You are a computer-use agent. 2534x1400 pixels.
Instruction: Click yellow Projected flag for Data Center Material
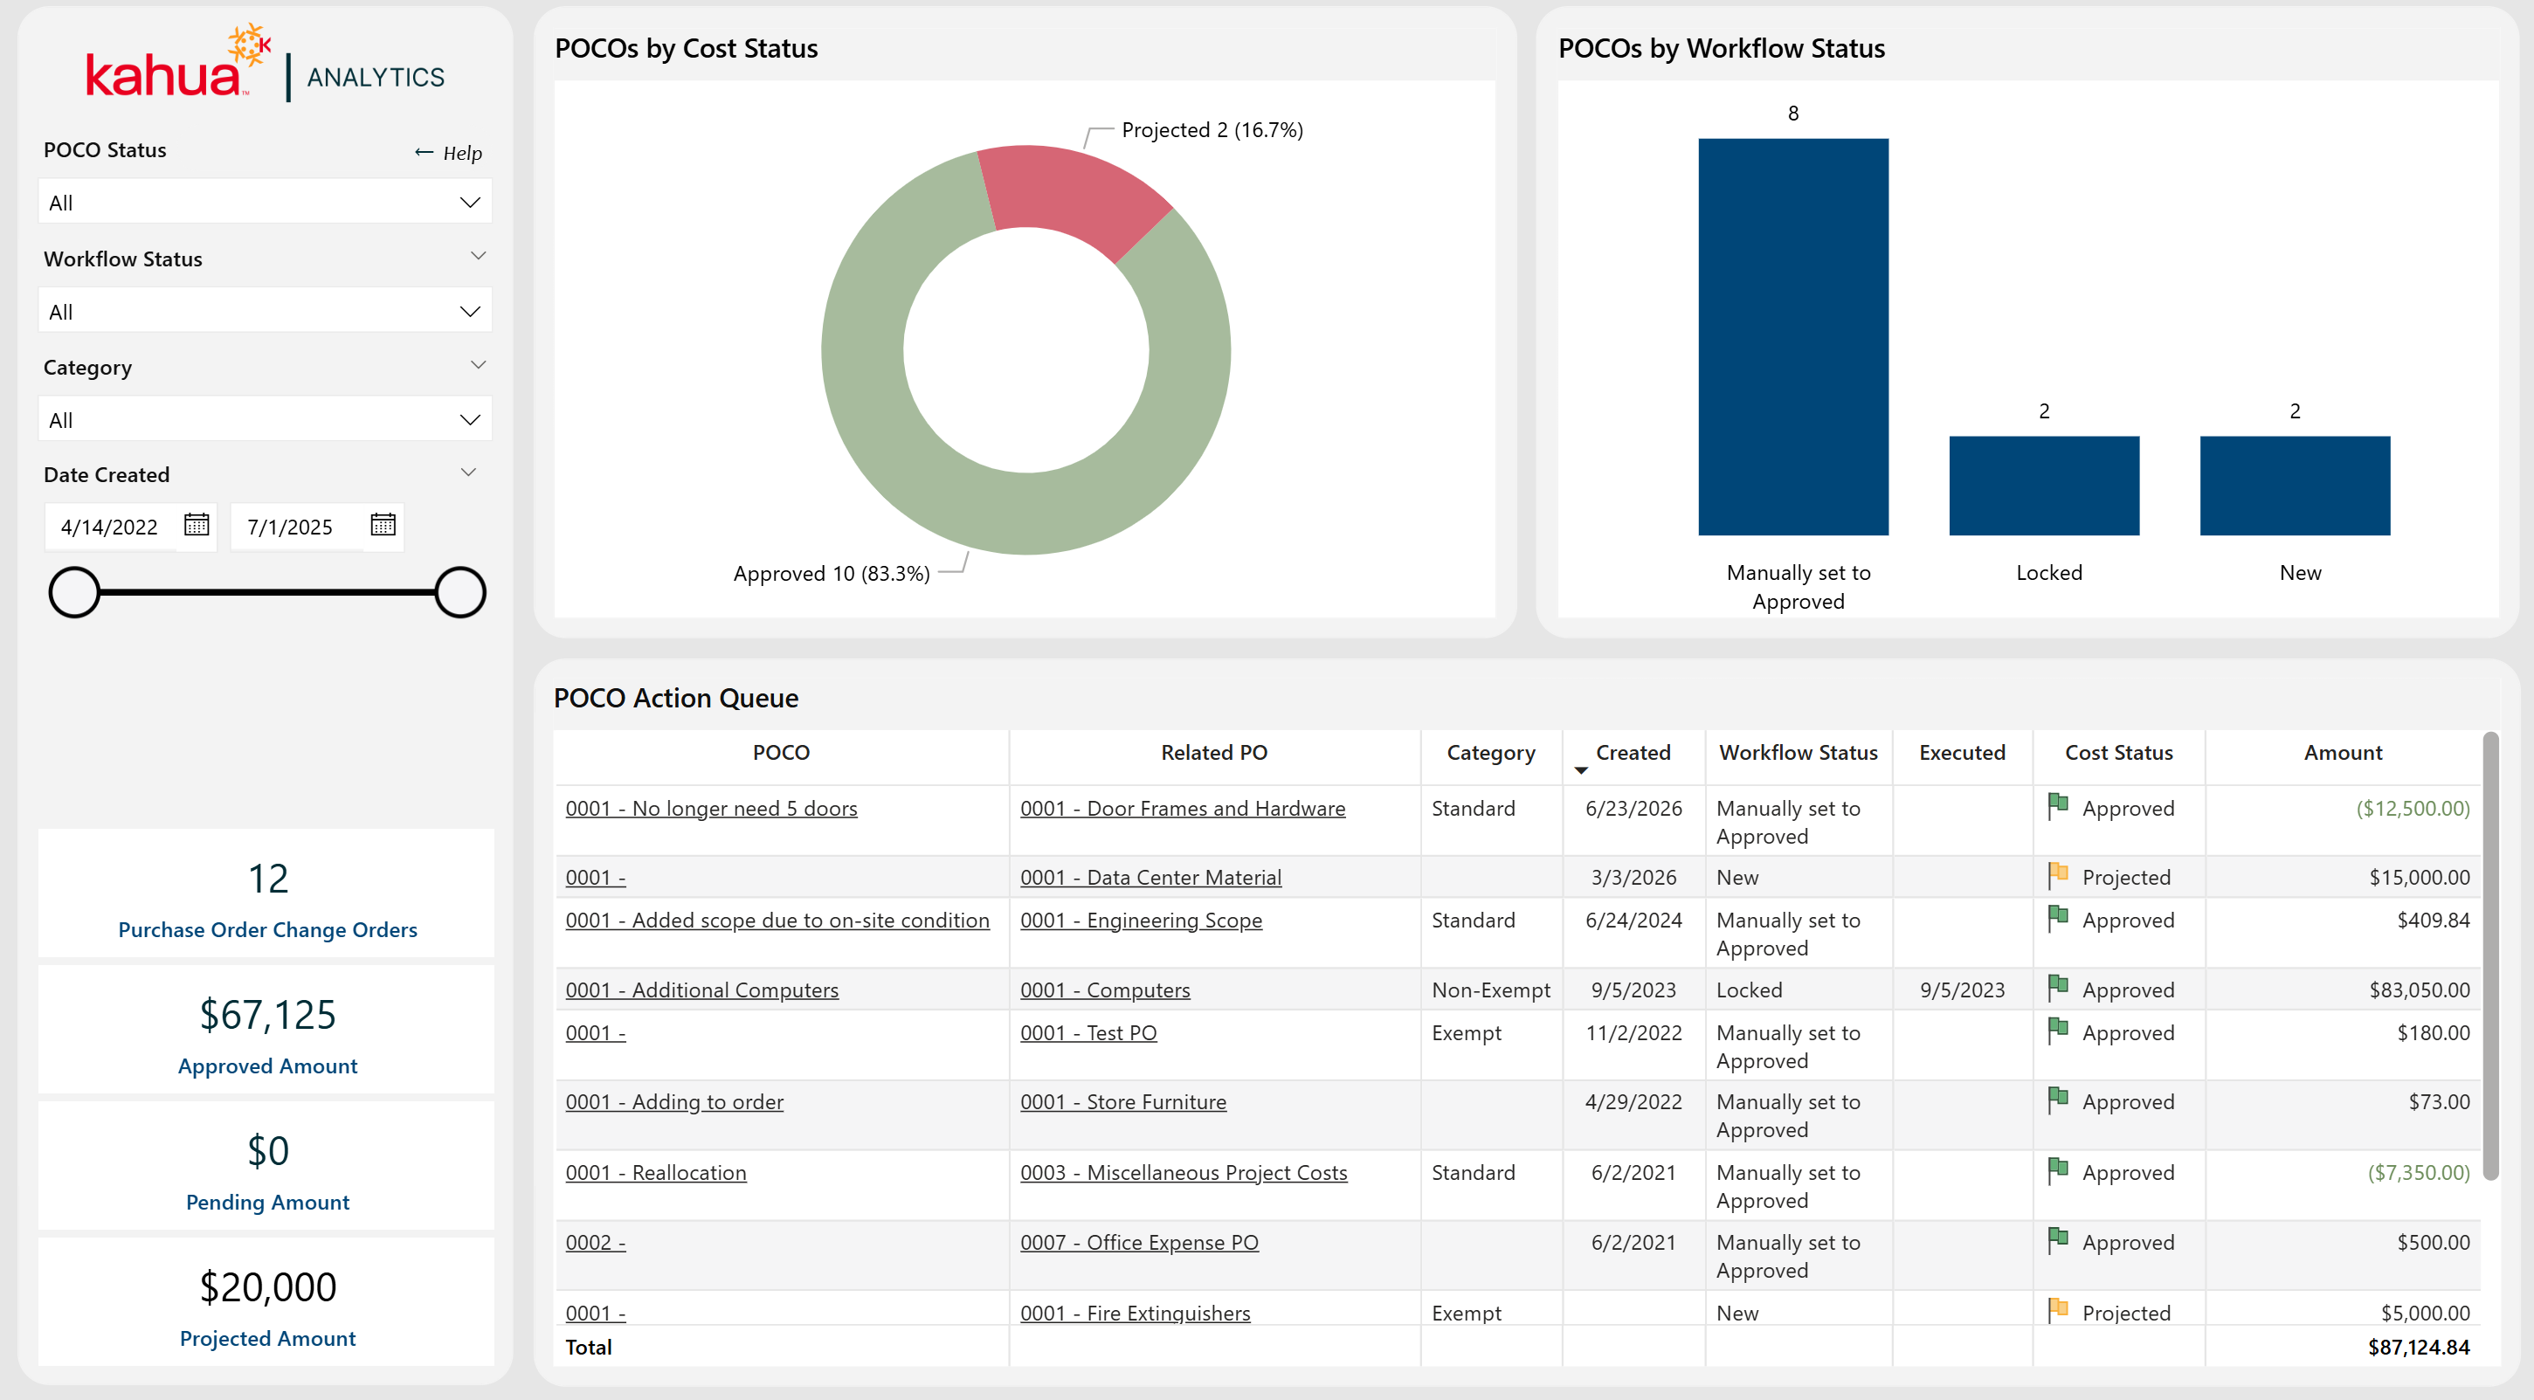tap(2058, 875)
